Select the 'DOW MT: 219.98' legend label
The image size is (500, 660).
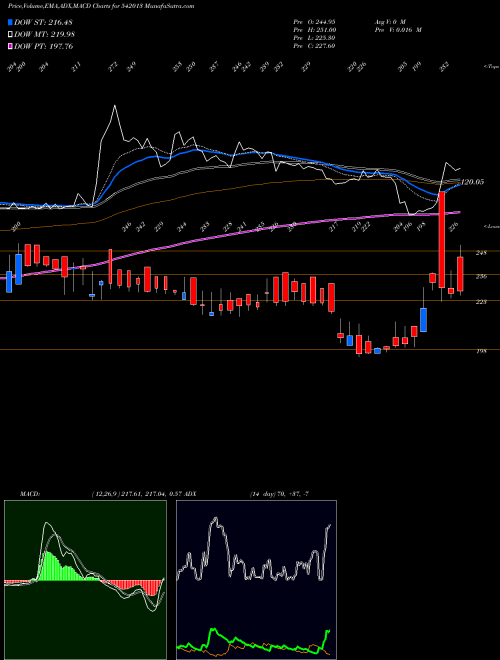[x=44, y=34]
